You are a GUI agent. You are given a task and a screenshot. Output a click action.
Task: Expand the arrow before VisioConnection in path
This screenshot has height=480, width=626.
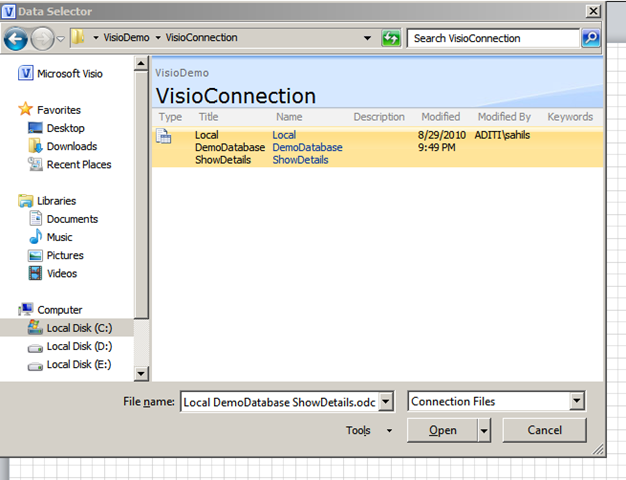tap(158, 38)
